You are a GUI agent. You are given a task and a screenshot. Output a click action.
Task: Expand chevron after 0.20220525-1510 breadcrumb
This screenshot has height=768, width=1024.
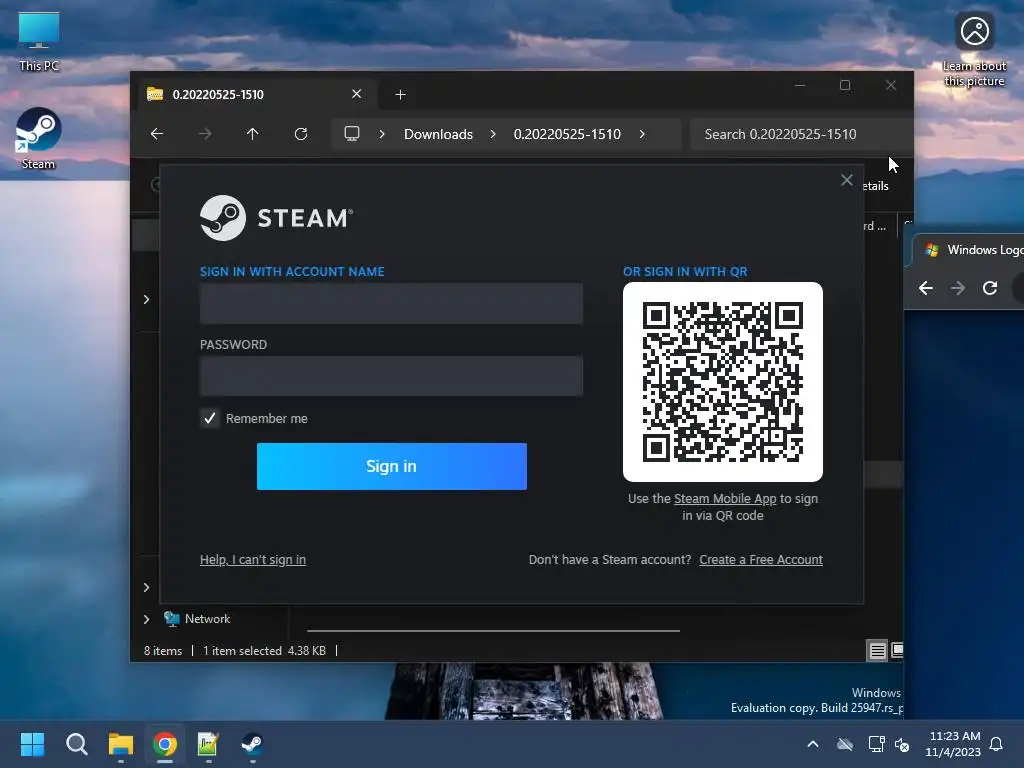tap(642, 134)
